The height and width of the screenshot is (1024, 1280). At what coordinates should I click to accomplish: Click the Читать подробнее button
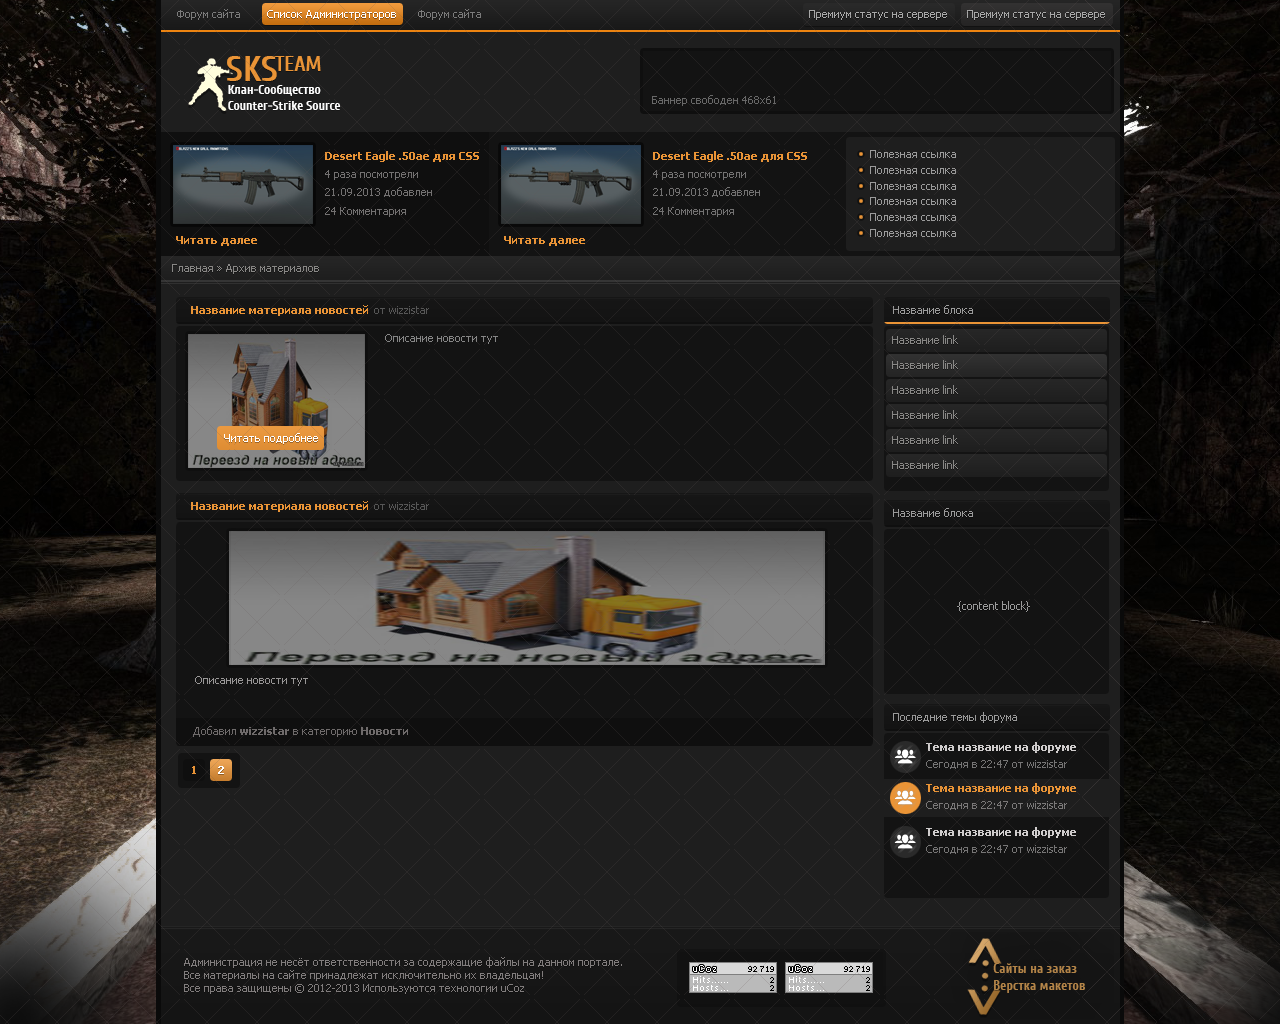(x=270, y=438)
